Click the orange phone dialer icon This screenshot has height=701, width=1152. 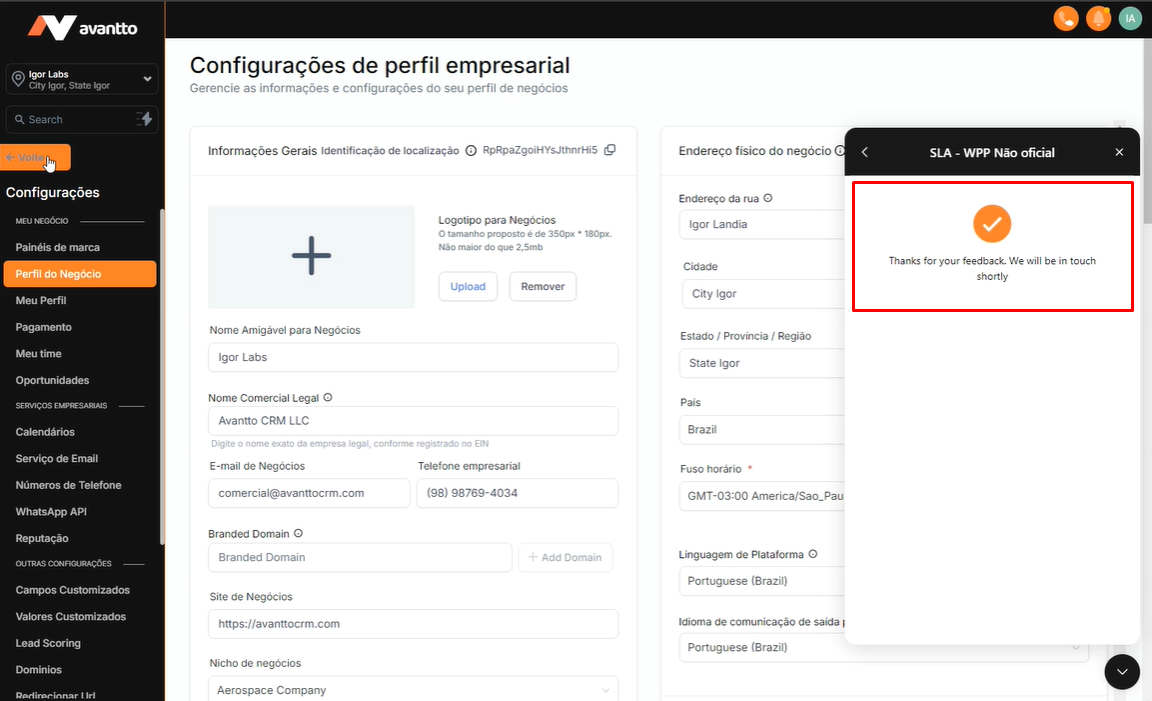(x=1066, y=18)
